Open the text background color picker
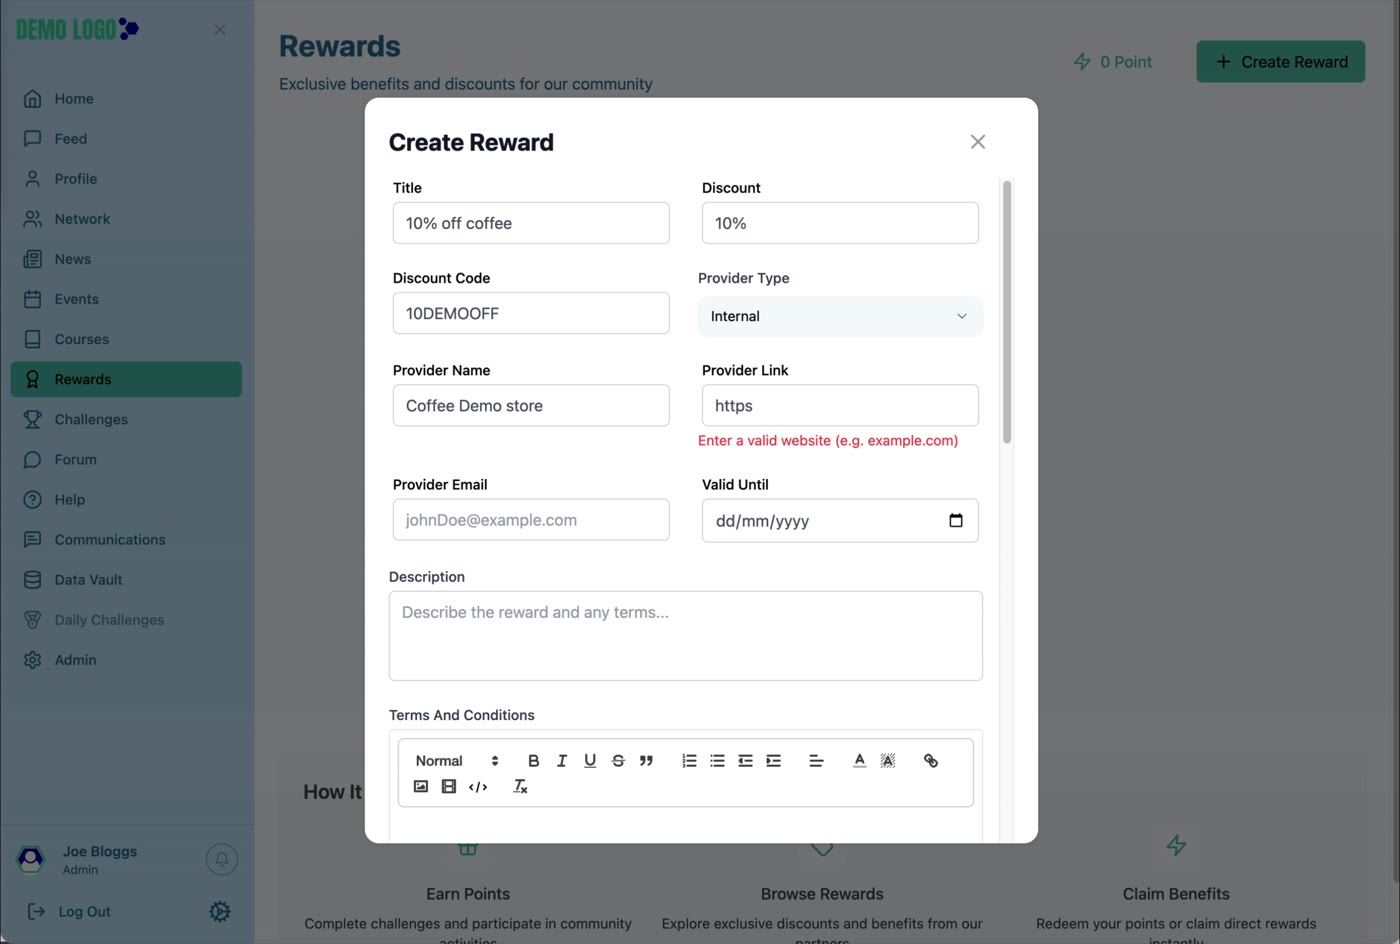Viewport: 1400px width, 944px height. 887,761
